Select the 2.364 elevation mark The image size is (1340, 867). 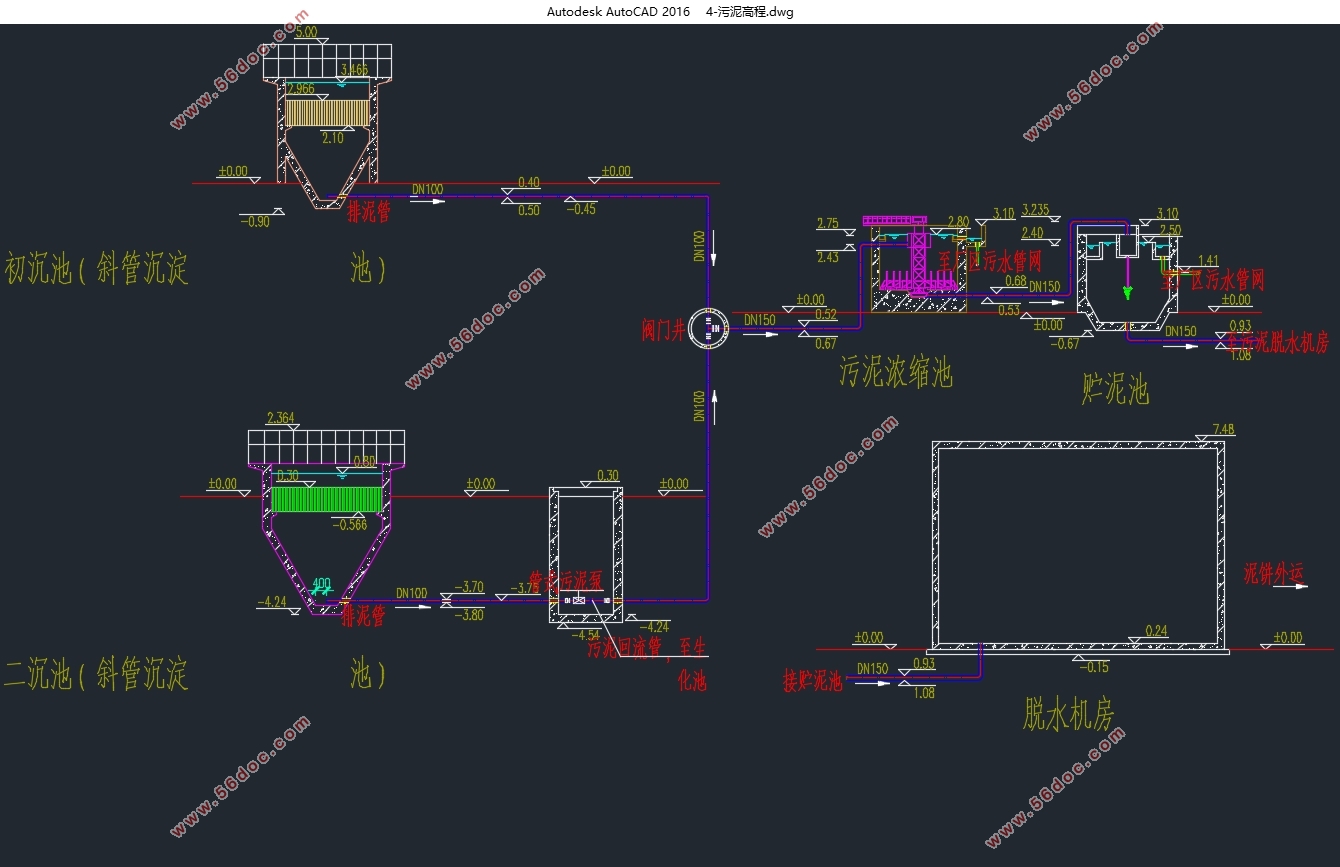(x=281, y=418)
